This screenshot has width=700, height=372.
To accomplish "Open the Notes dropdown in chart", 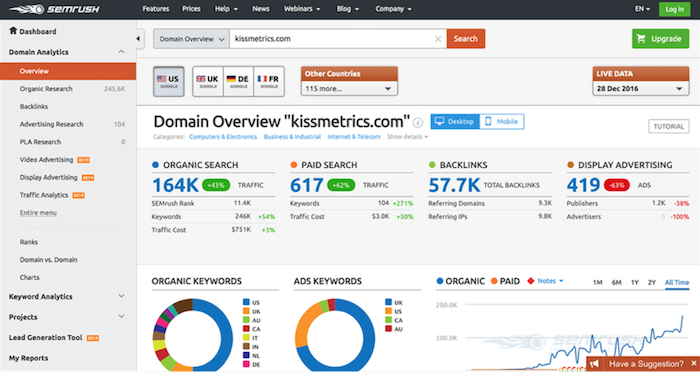I will coord(550,281).
